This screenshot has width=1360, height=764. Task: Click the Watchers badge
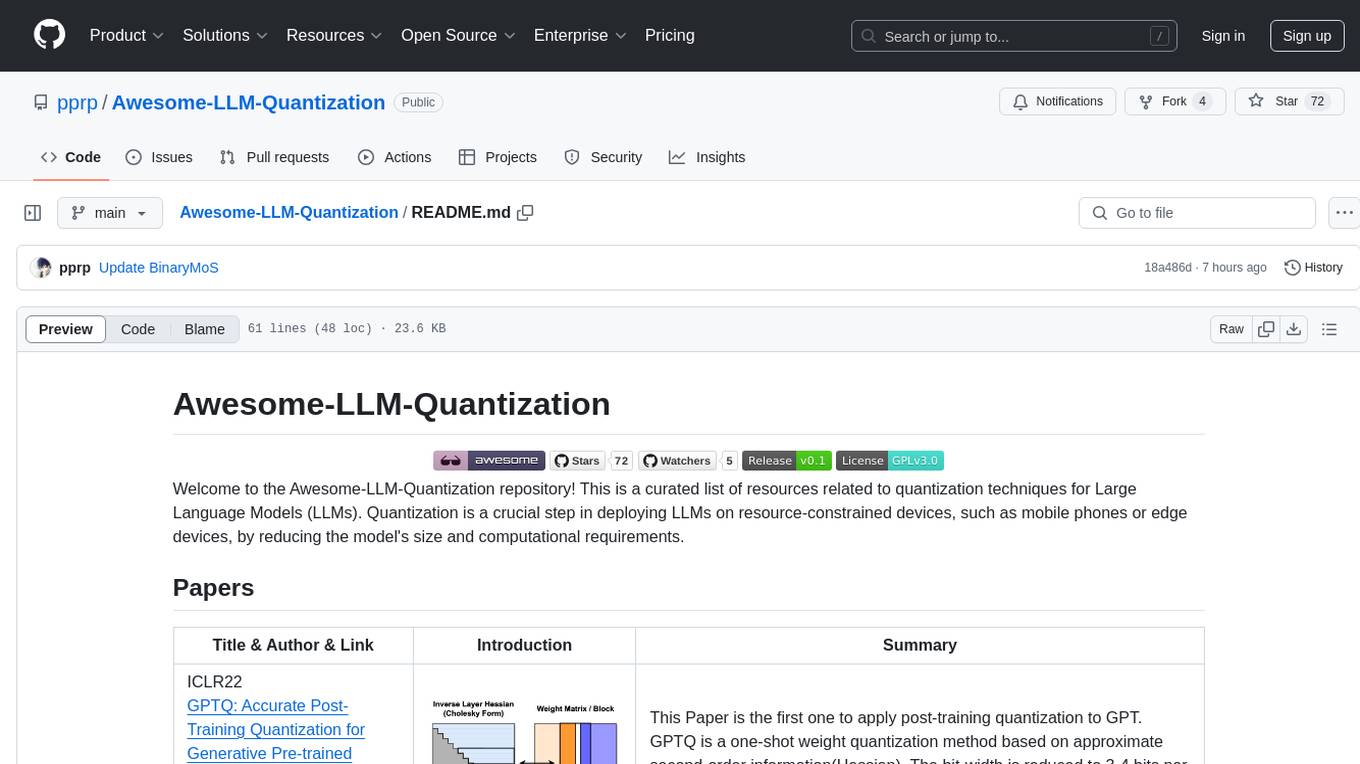688,460
